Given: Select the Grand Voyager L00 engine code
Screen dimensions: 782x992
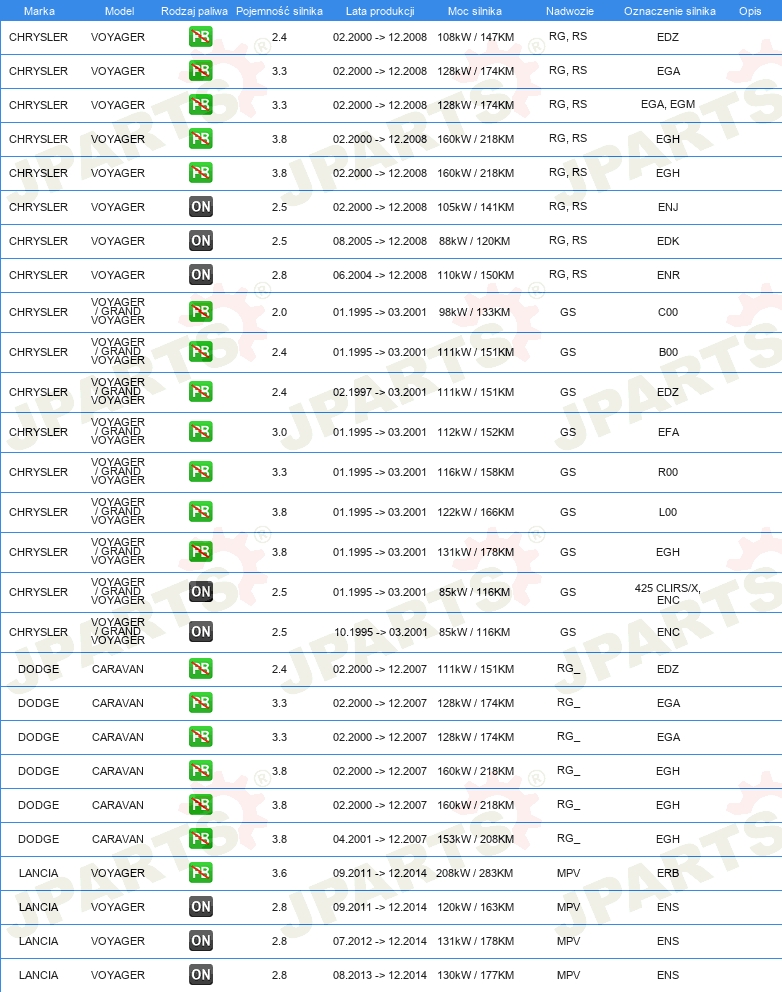Looking at the screenshot, I should pos(667,512).
